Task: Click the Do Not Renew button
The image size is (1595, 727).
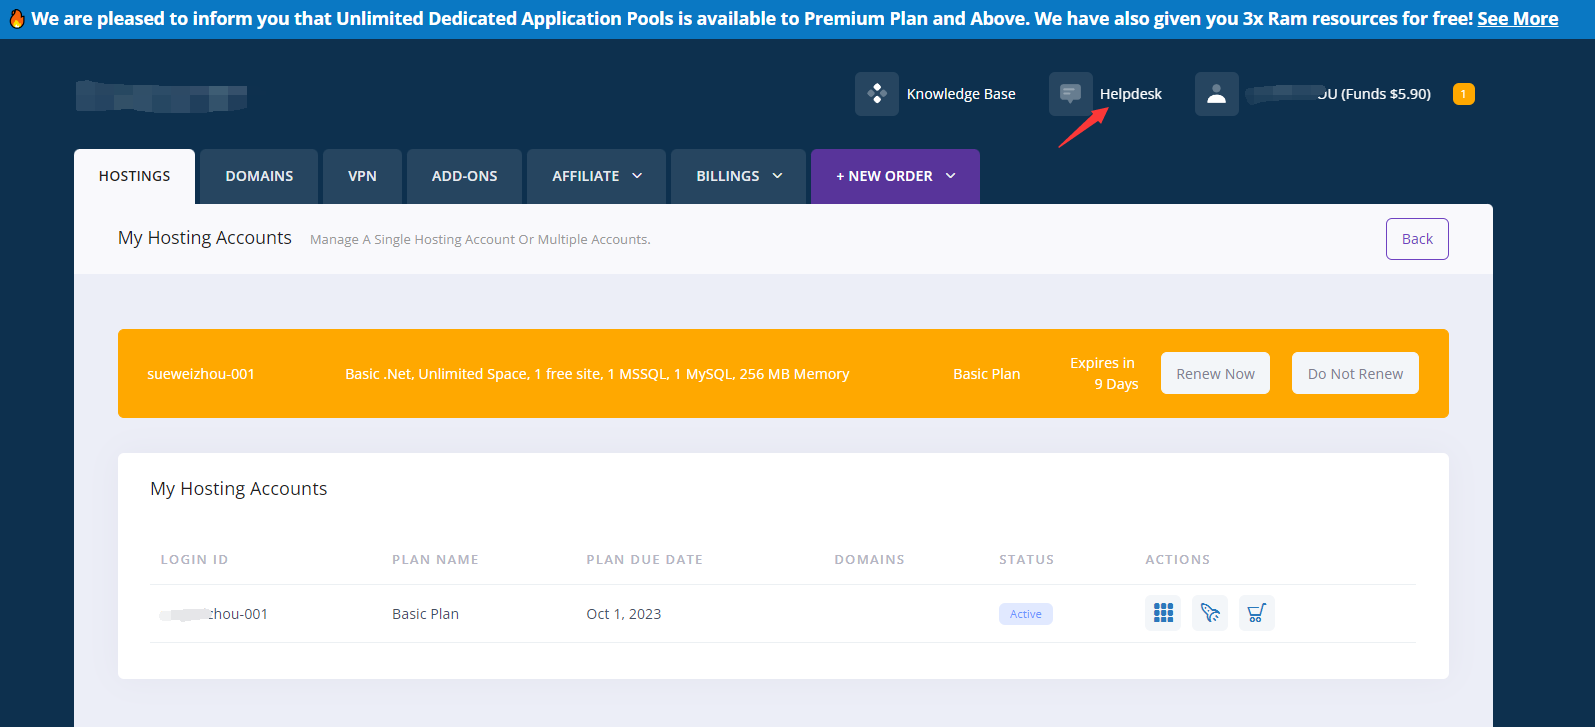Action: 1355,373
